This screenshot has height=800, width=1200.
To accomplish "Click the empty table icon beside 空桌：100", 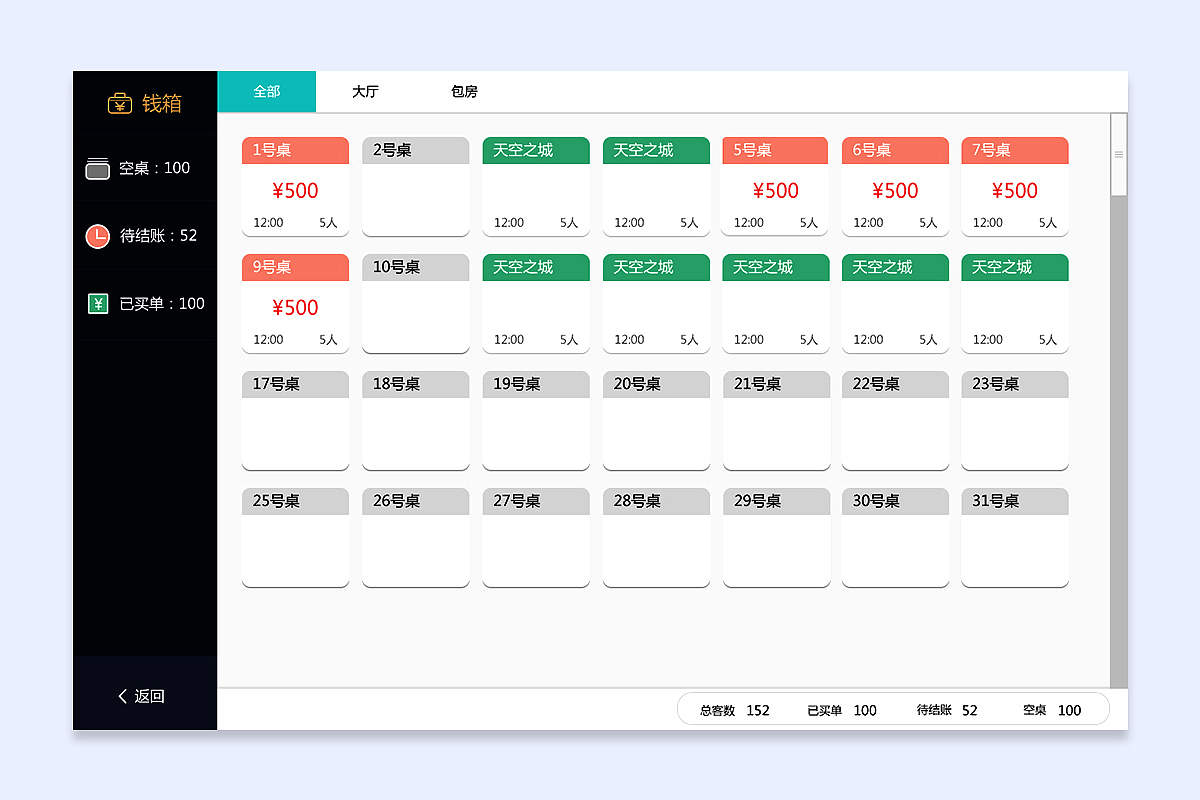I will pyautogui.click(x=97, y=168).
